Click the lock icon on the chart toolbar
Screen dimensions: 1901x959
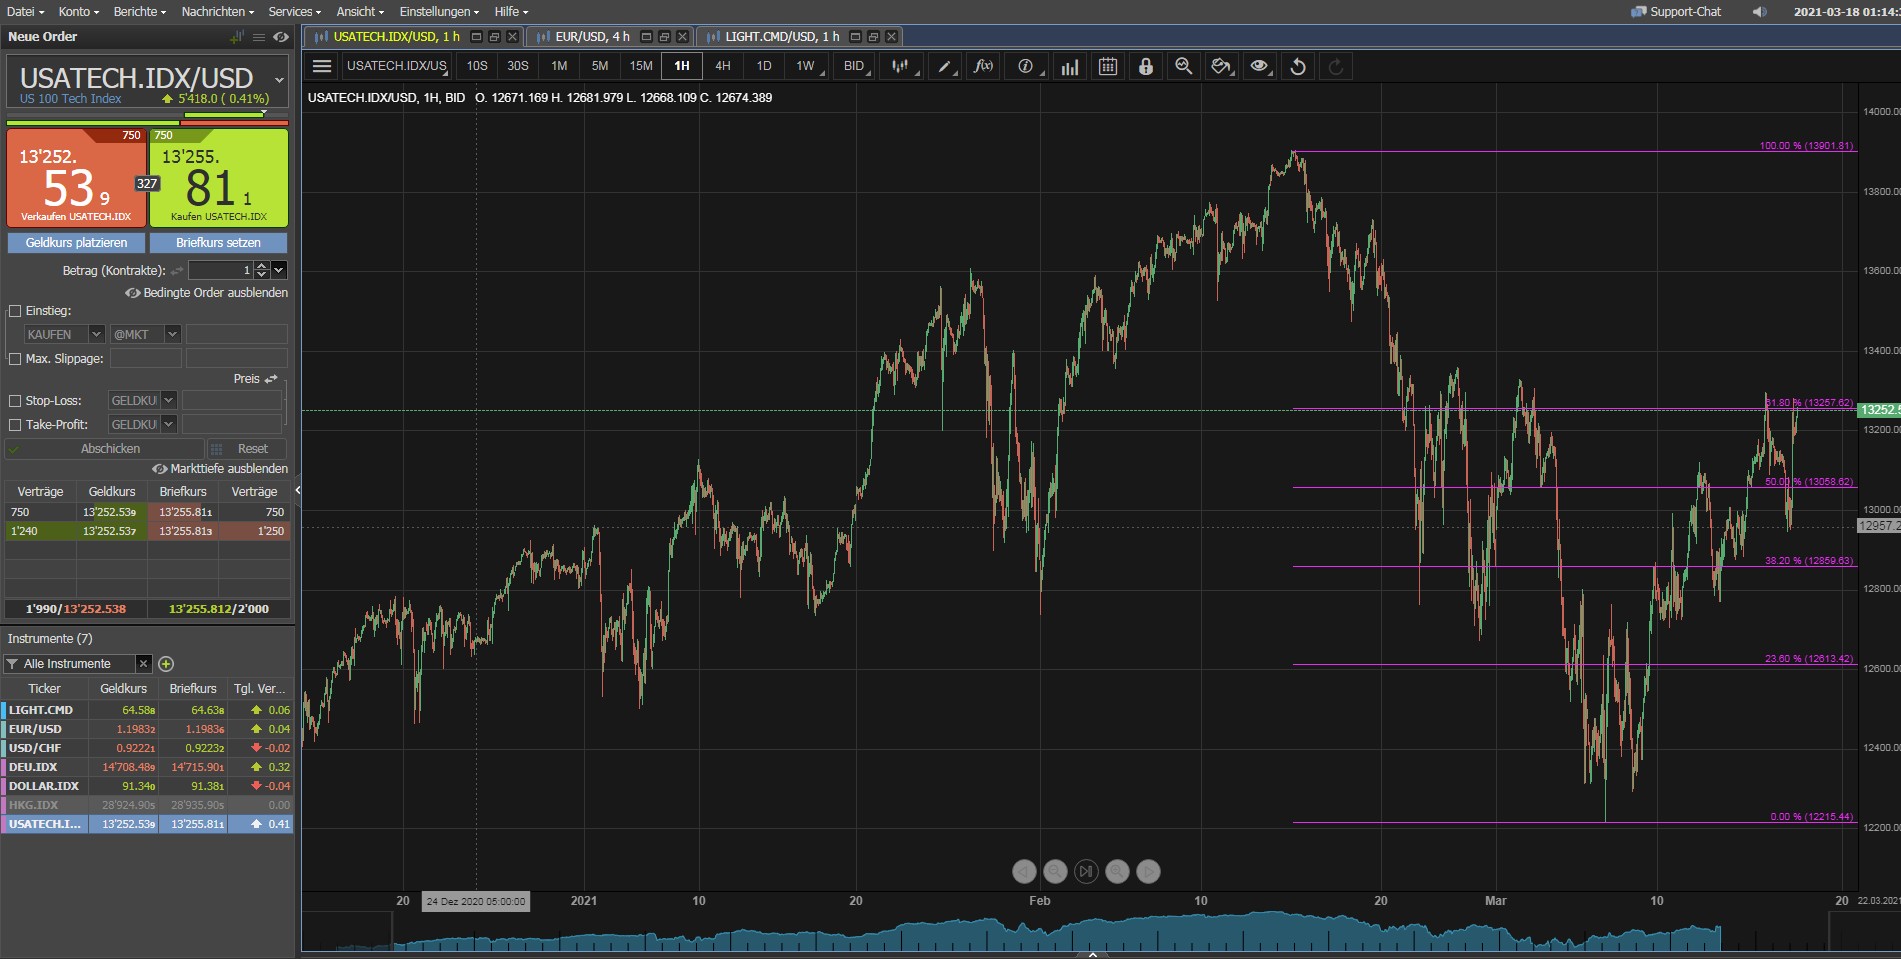pyautogui.click(x=1145, y=66)
